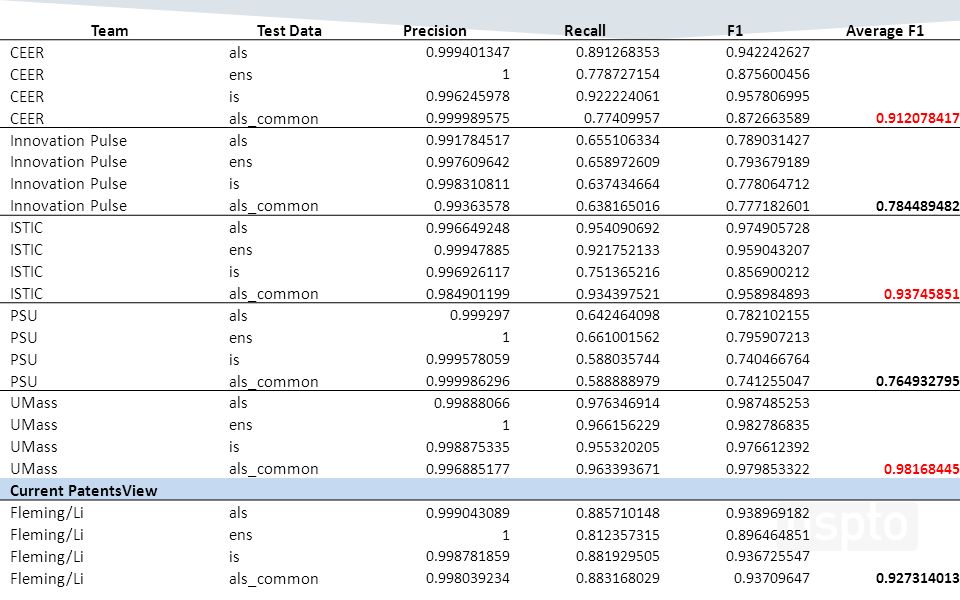This screenshot has height=600, width=960.
Task: Select recall value 0.921752133
Action: coord(618,250)
